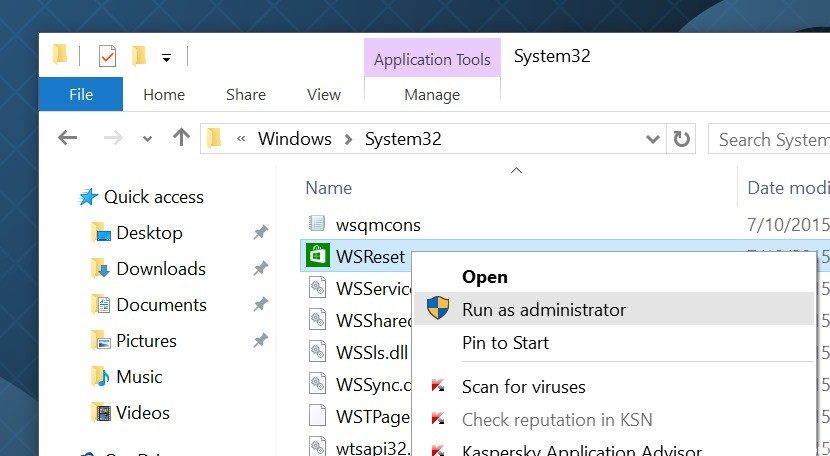
Task: Click the WSService file icon
Action: pyautogui.click(x=317, y=288)
